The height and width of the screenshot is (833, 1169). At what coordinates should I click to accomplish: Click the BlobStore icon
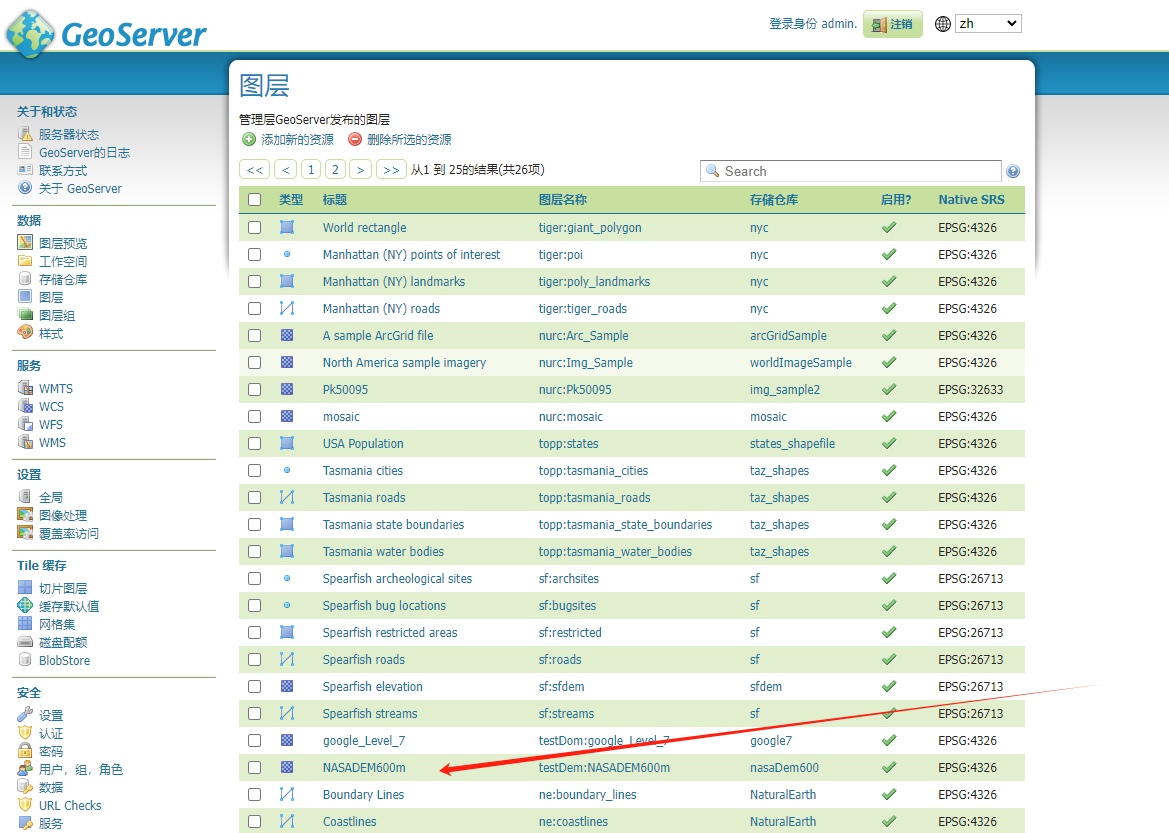click(25, 660)
